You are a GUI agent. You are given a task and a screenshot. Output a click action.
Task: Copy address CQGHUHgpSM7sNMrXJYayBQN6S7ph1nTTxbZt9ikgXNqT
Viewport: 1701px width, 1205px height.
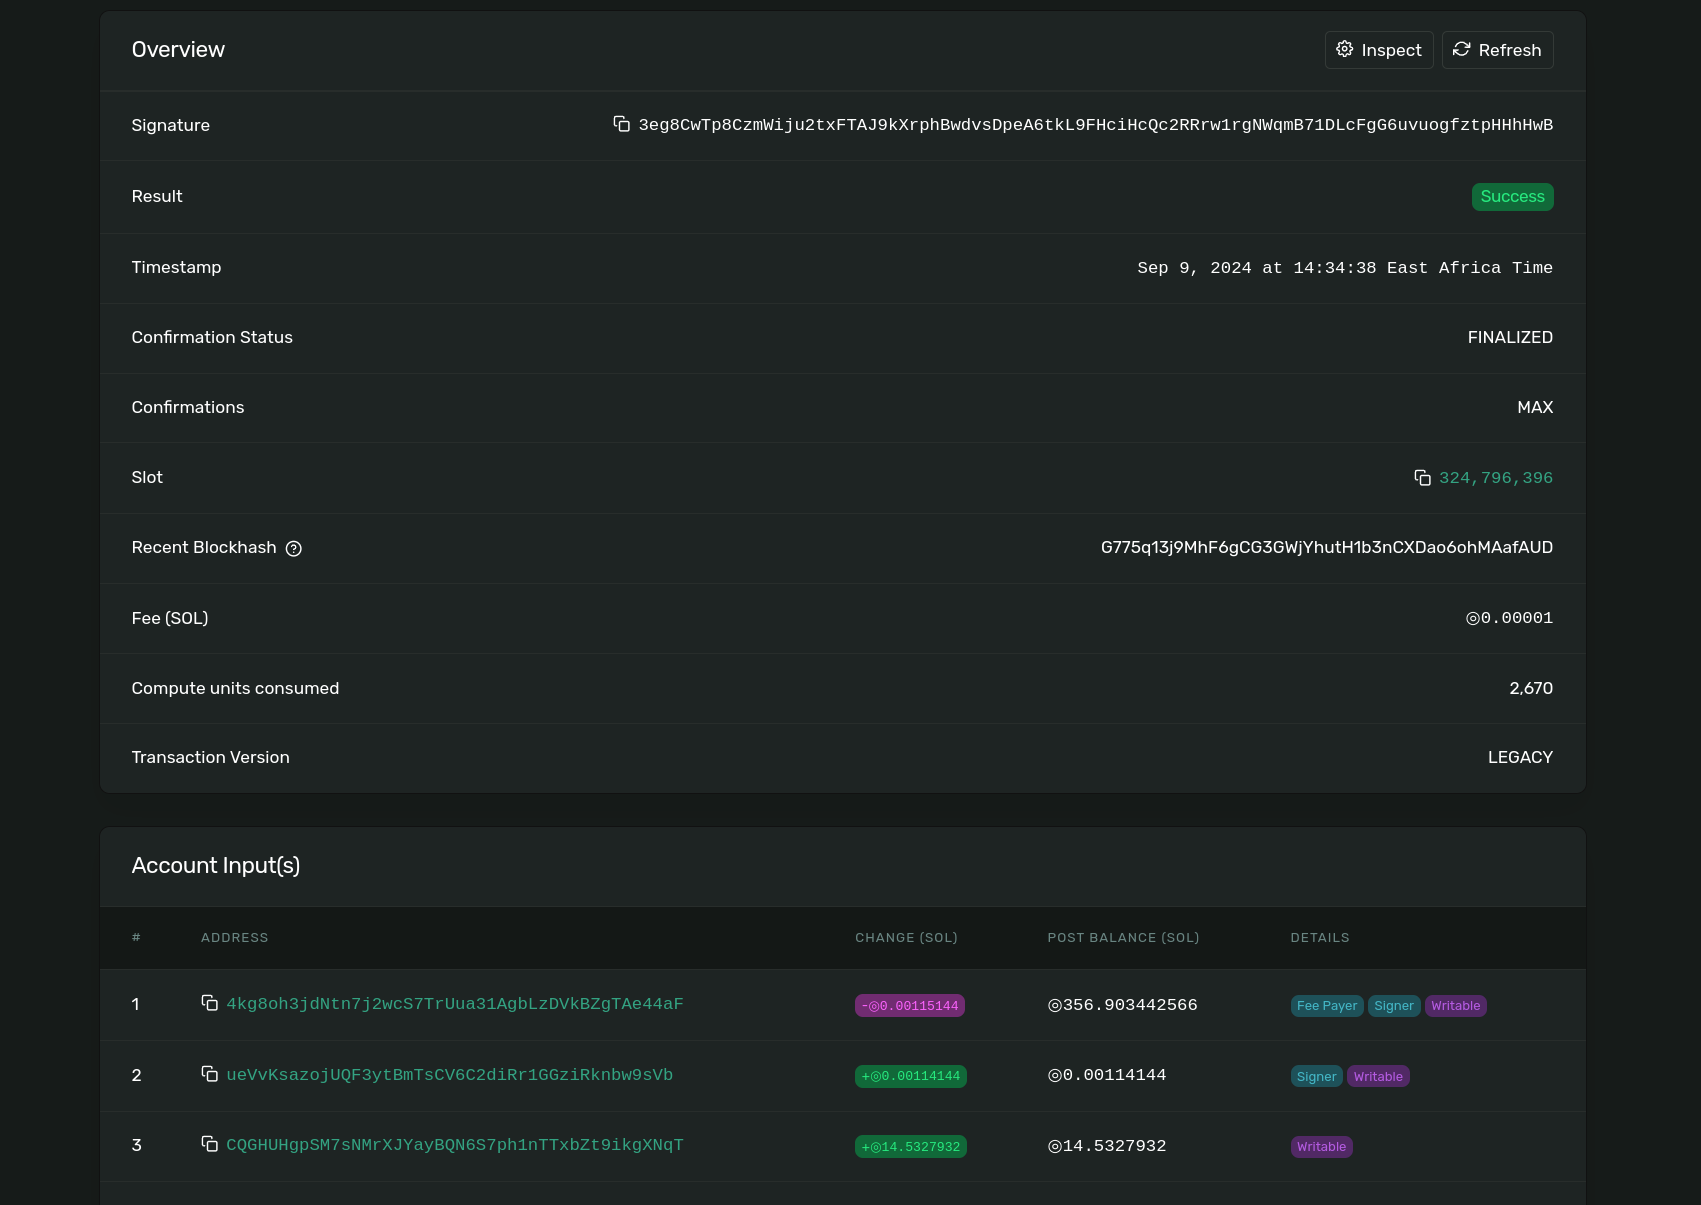click(x=210, y=1144)
